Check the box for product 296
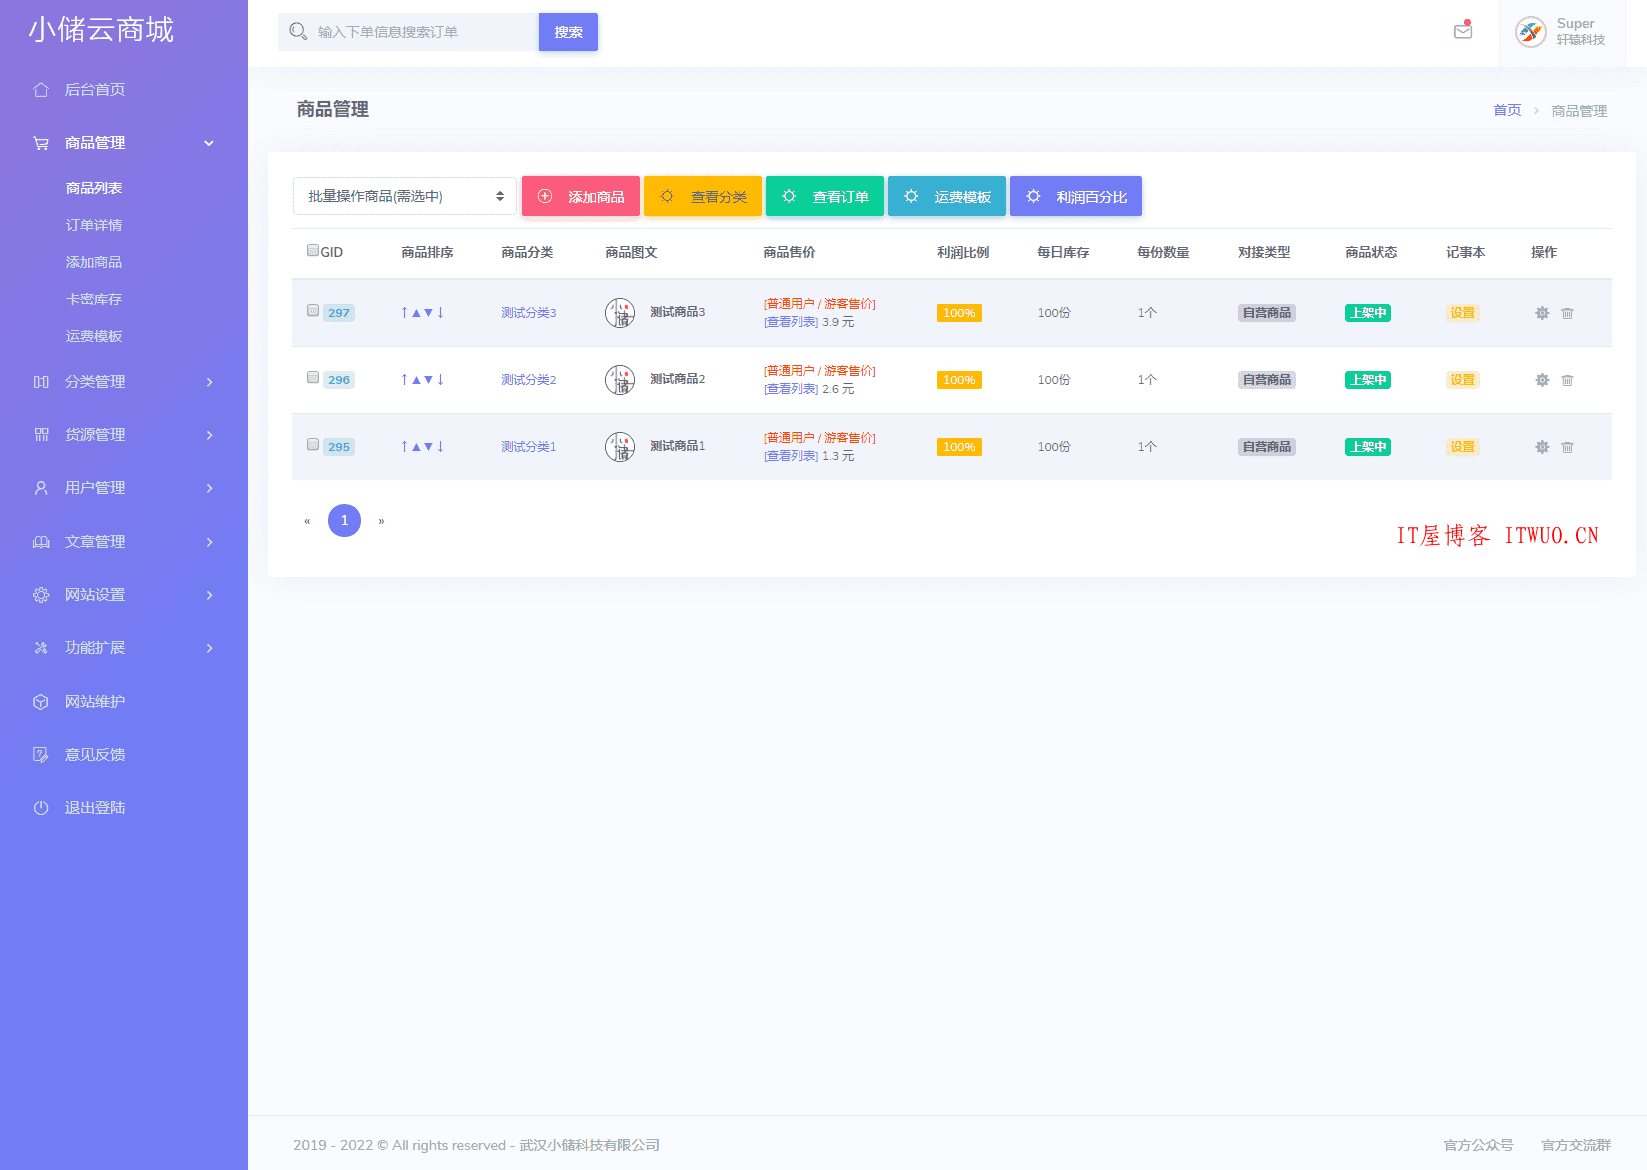This screenshot has height=1170, width=1647. pyautogui.click(x=313, y=377)
